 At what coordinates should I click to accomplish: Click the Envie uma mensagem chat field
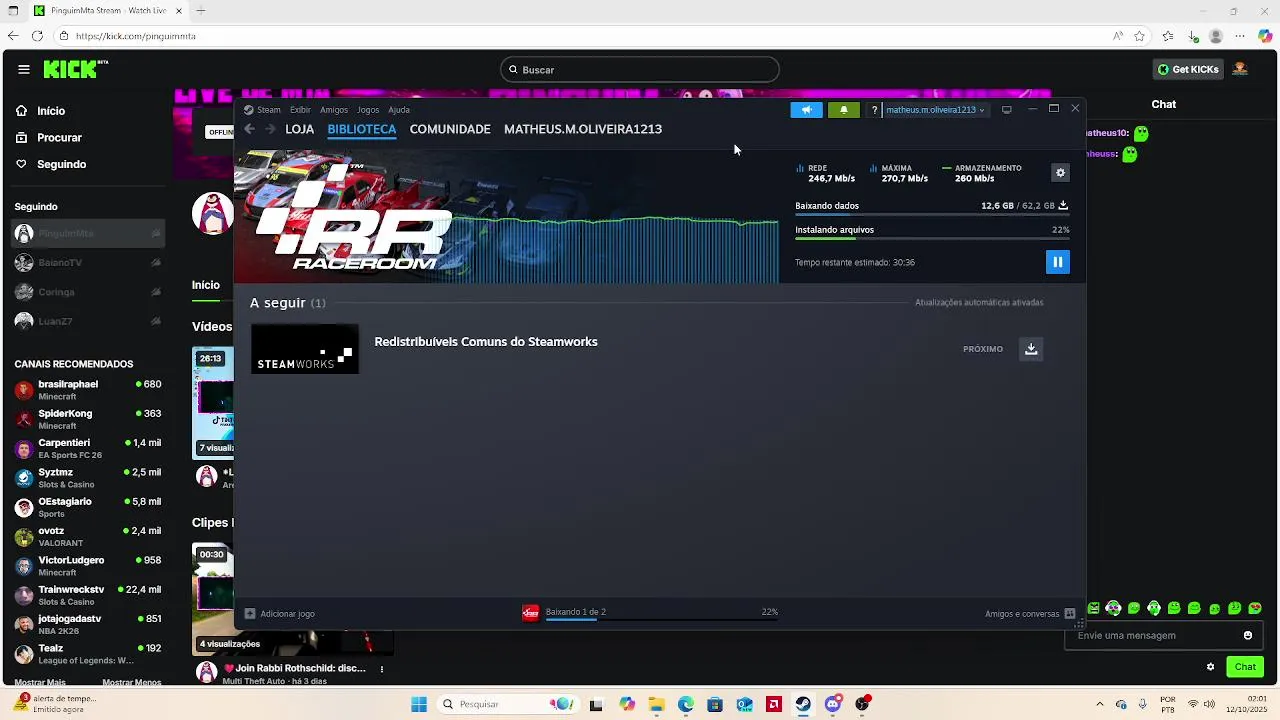pos(1155,635)
